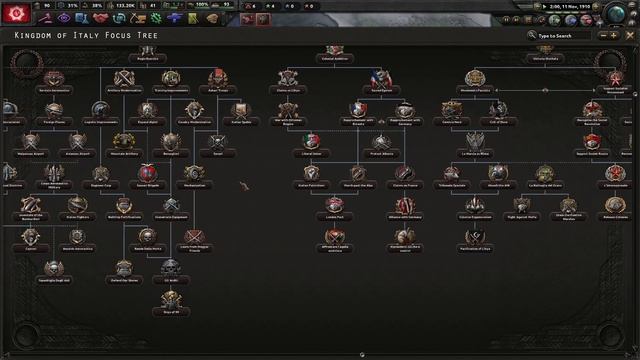Screen dimensions: 640x360
Task: Select the Claims on Libya focus
Action: coord(288,82)
